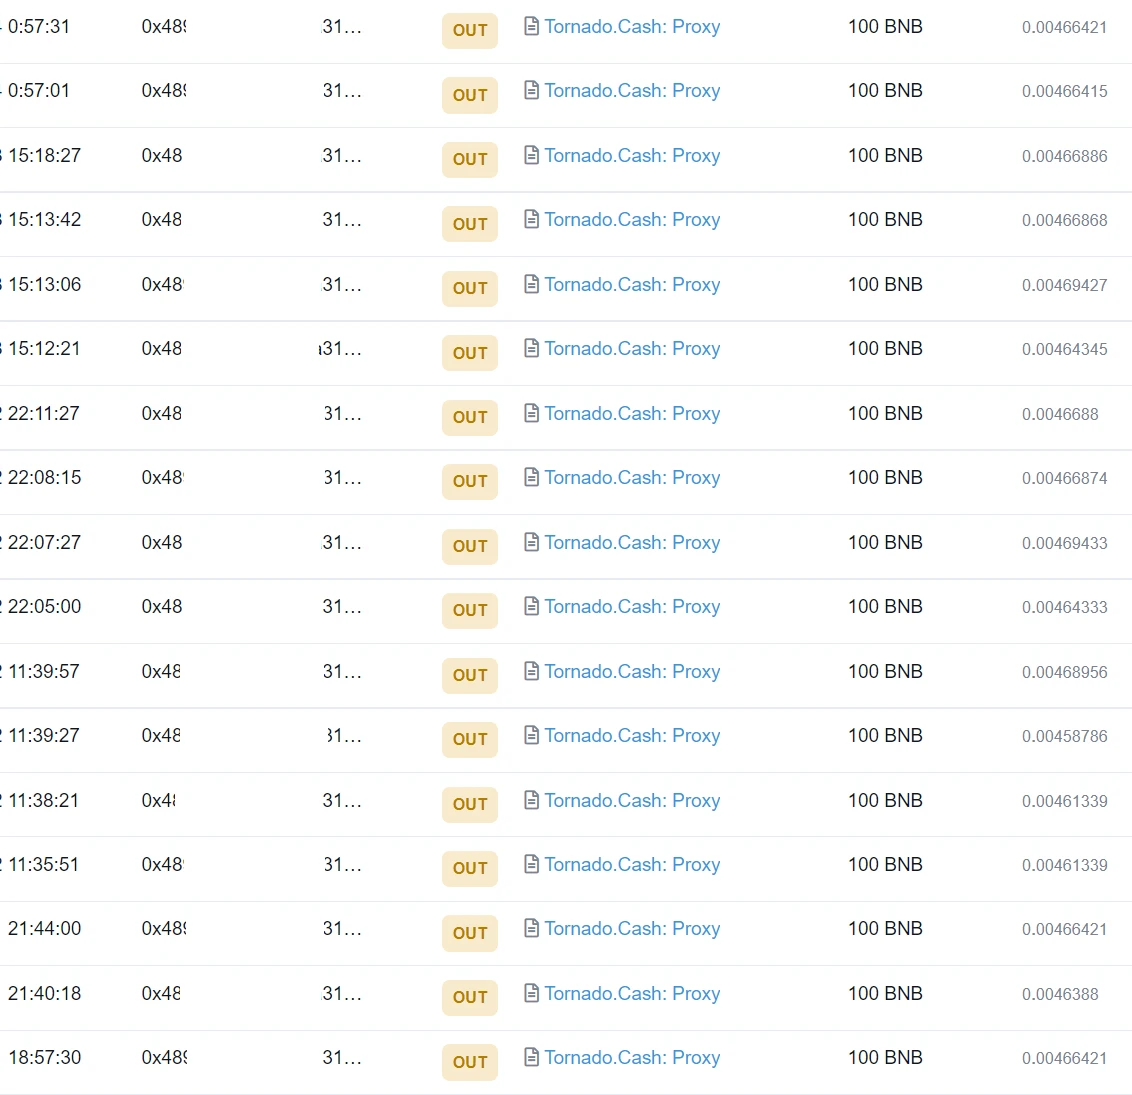This screenshot has width=1132, height=1095.
Task: Click the contract file icon in the 22:08:15 row
Action: point(531,478)
